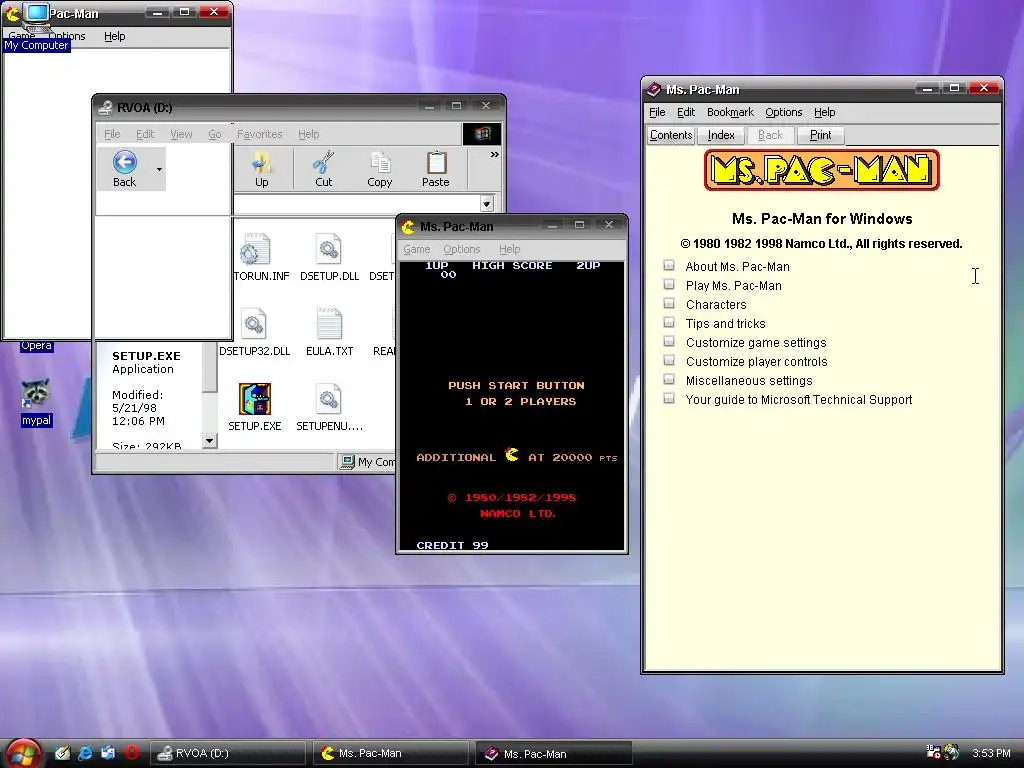
Task: Click the Ms. Pac-Man logo banner
Action: tap(822, 170)
